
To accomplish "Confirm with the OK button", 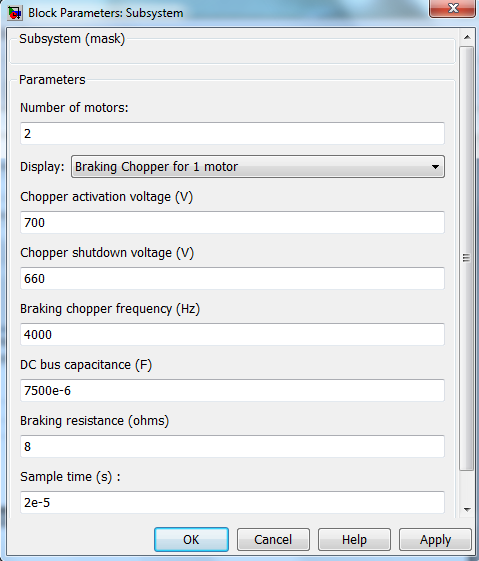I will pyautogui.click(x=191, y=539).
